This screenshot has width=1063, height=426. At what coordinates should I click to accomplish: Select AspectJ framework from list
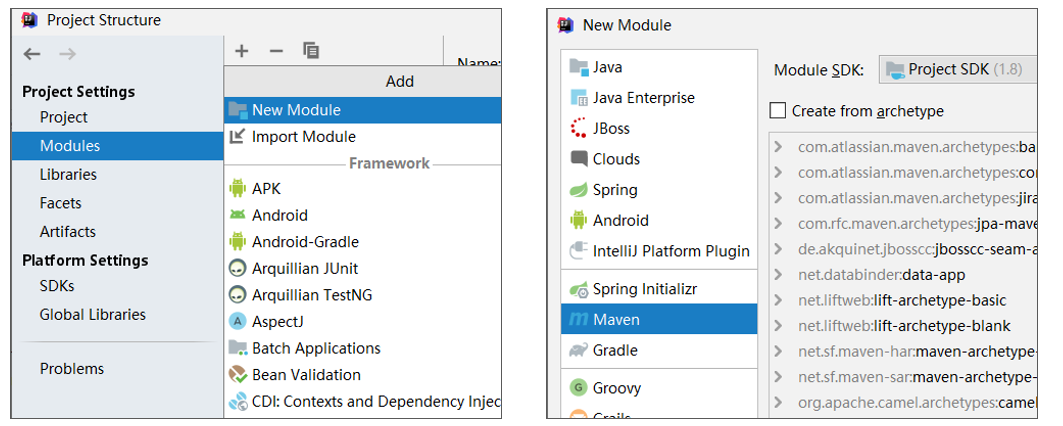pos(275,321)
